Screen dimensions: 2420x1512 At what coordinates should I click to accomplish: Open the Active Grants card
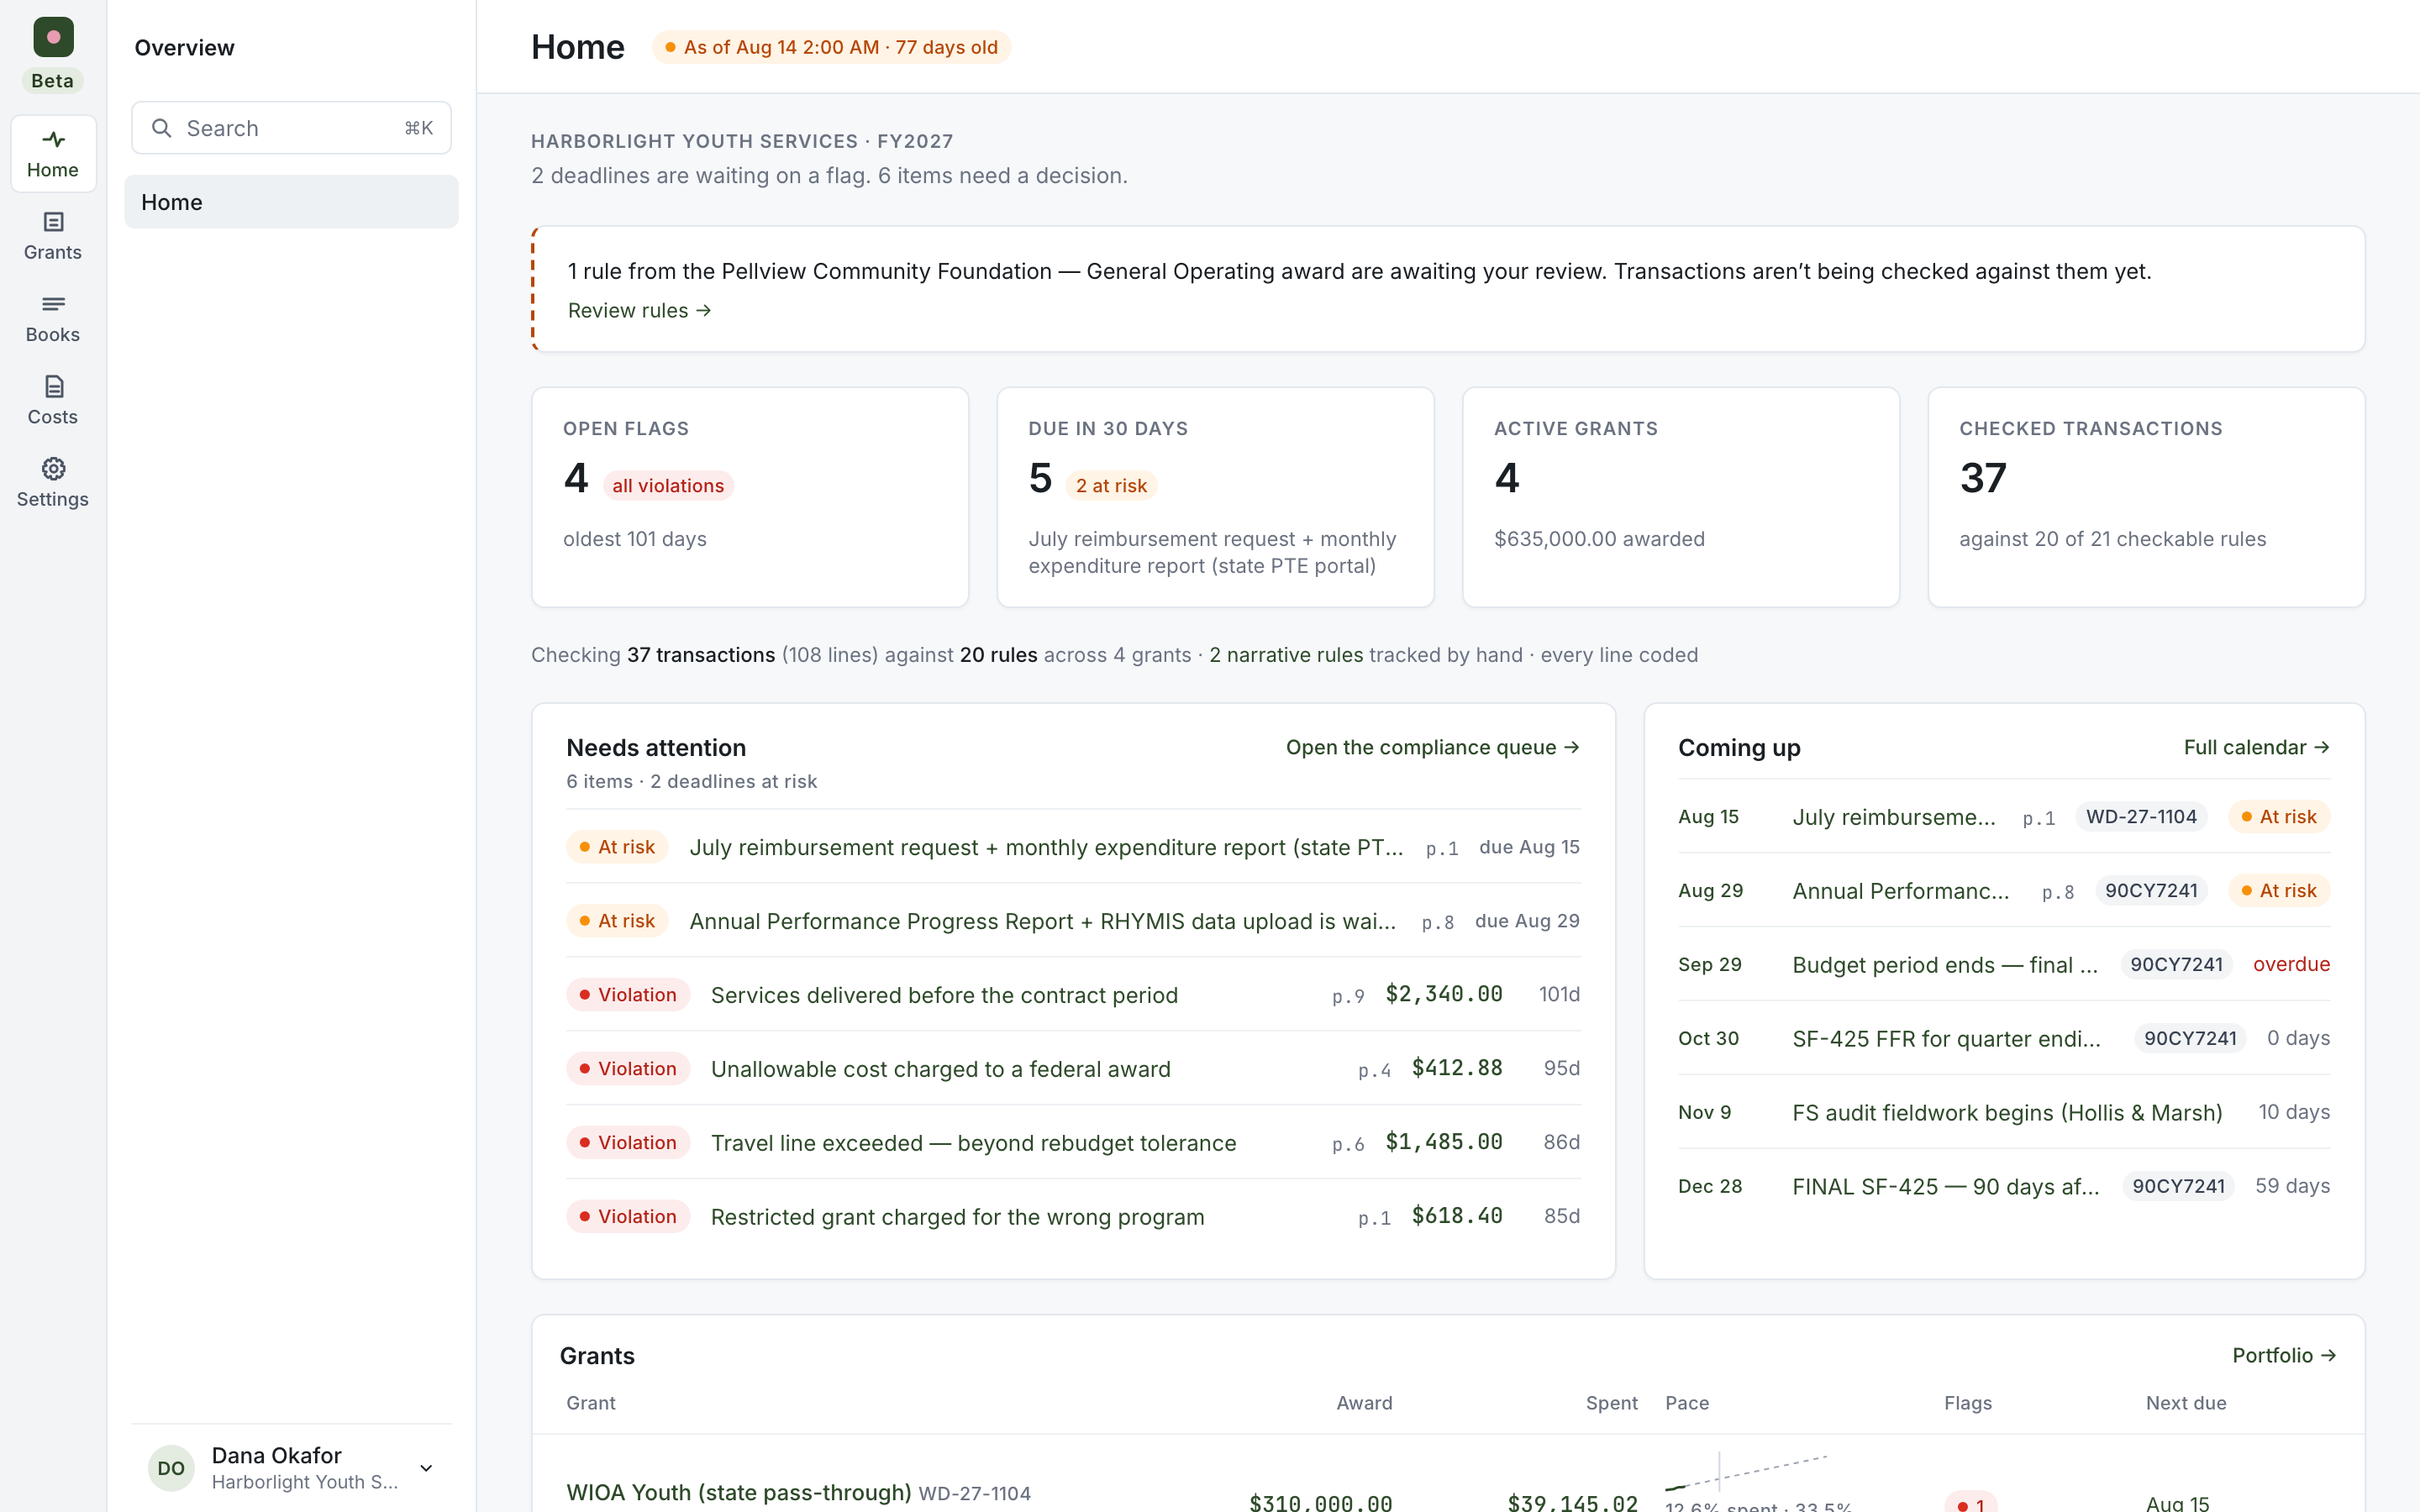tap(1681, 497)
